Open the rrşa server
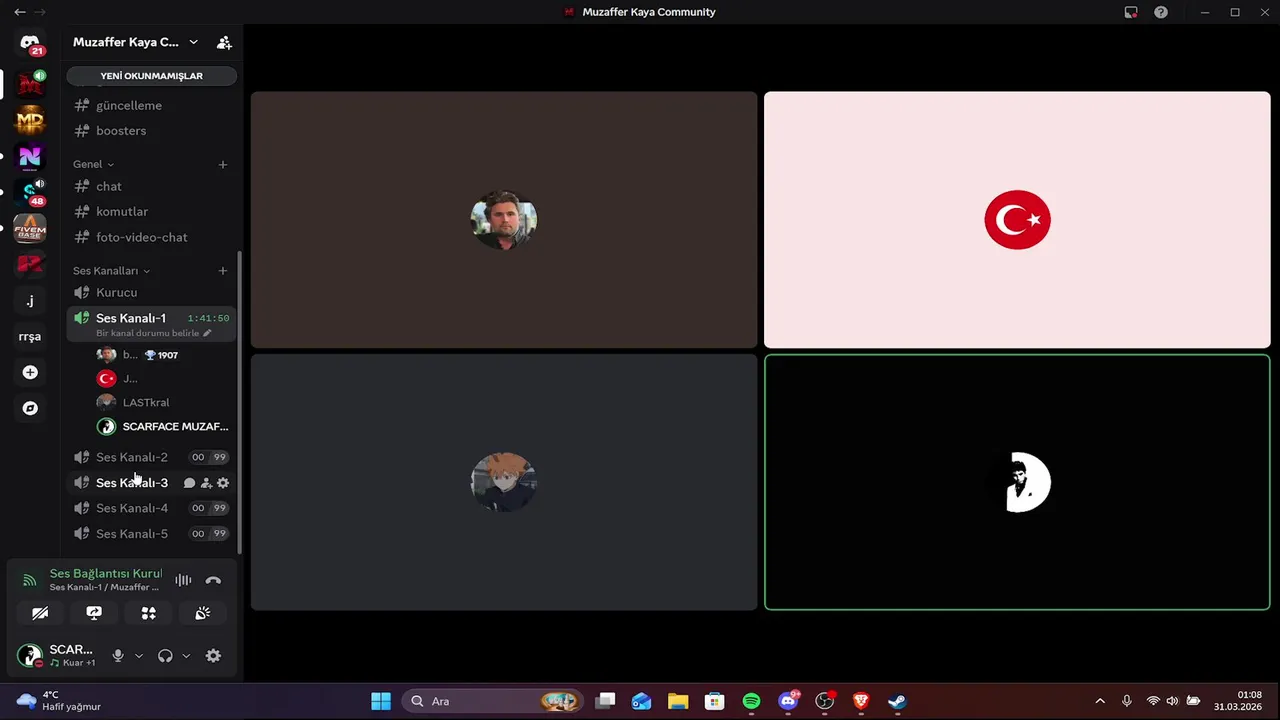The image size is (1280, 720). (x=30, y=336)
